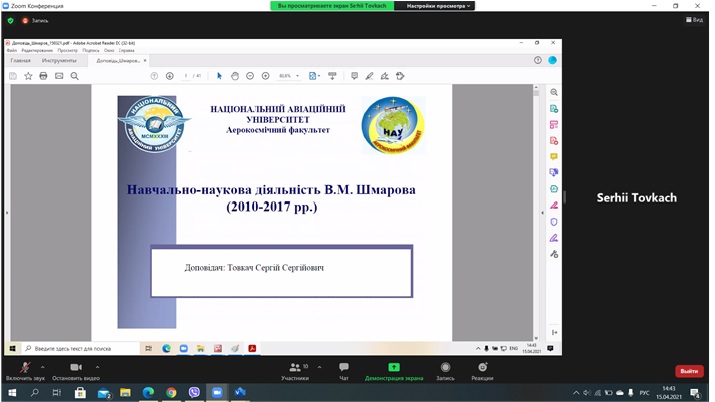The image size is (715, 402).
Task: Click the green Демонстрация экрана share button
Action: point(394,370)
